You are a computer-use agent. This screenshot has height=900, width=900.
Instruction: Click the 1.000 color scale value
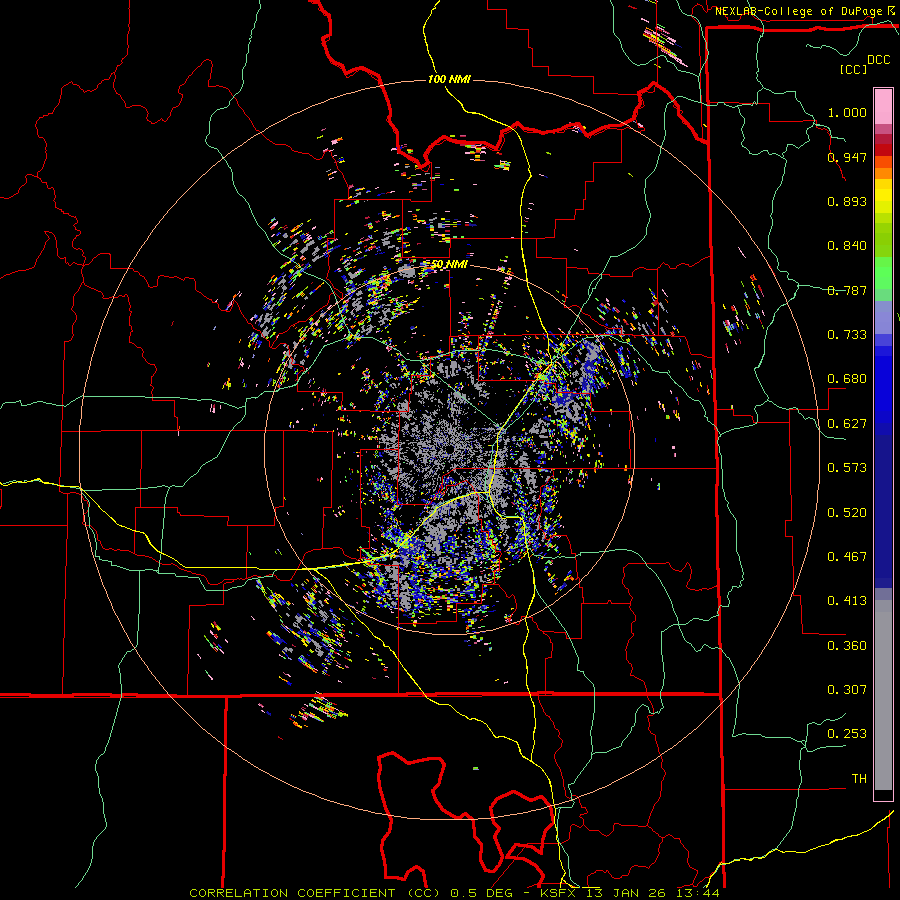tap(847, 112)
